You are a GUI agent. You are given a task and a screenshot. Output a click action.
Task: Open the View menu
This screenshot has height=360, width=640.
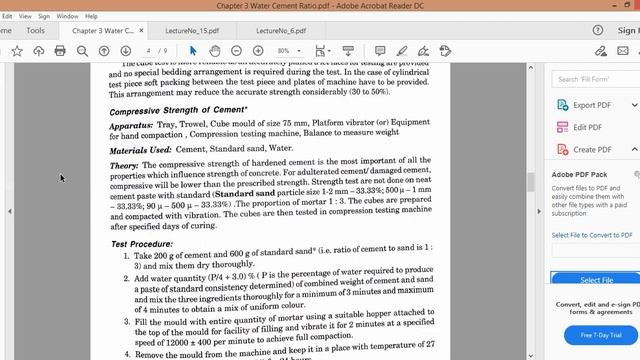(25, 16)
